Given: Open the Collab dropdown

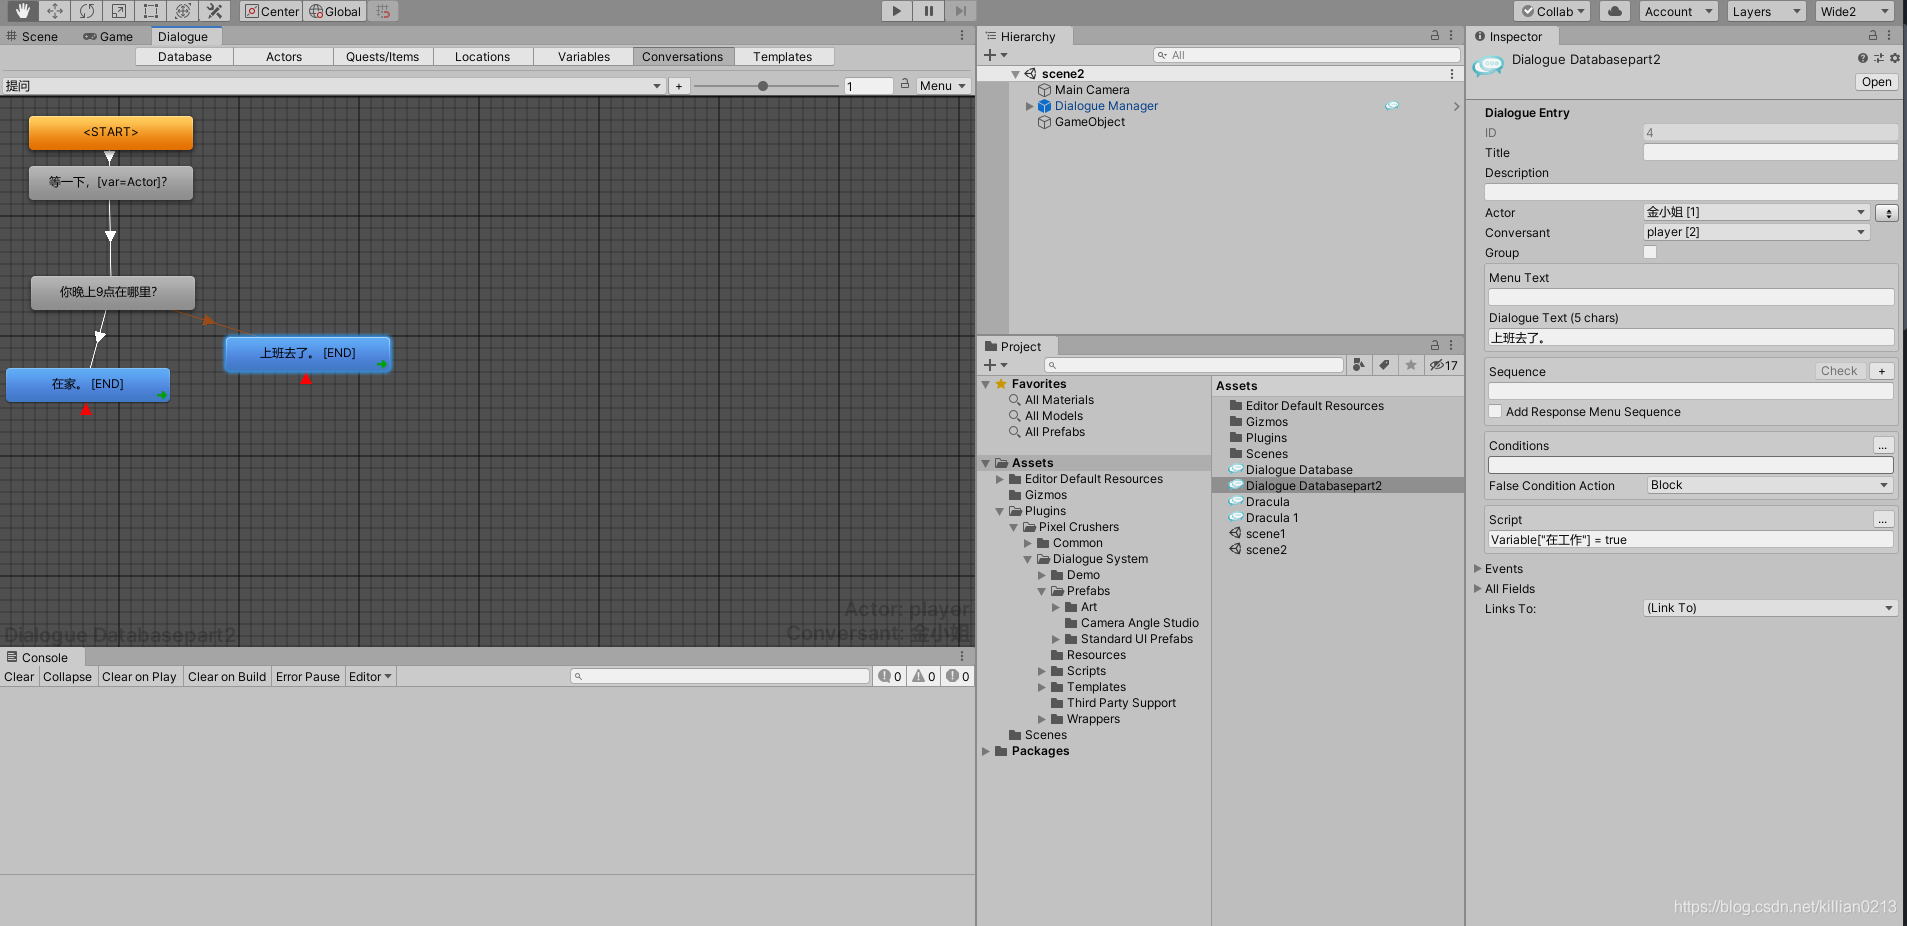Looking at the screenshot, I should [x=1552, y=11].
